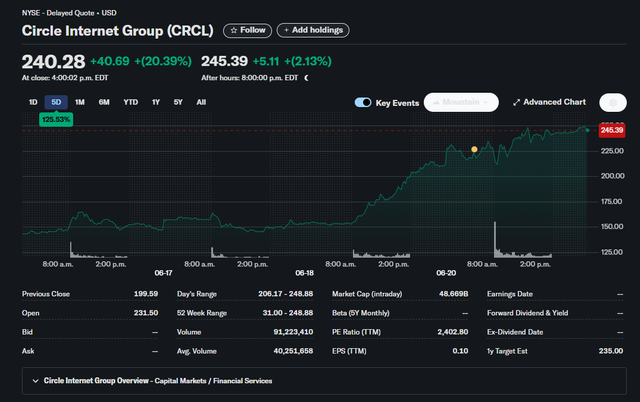640x402 pixels.
Task: Click Forward Dividend & Yield label
Action: 527,313
